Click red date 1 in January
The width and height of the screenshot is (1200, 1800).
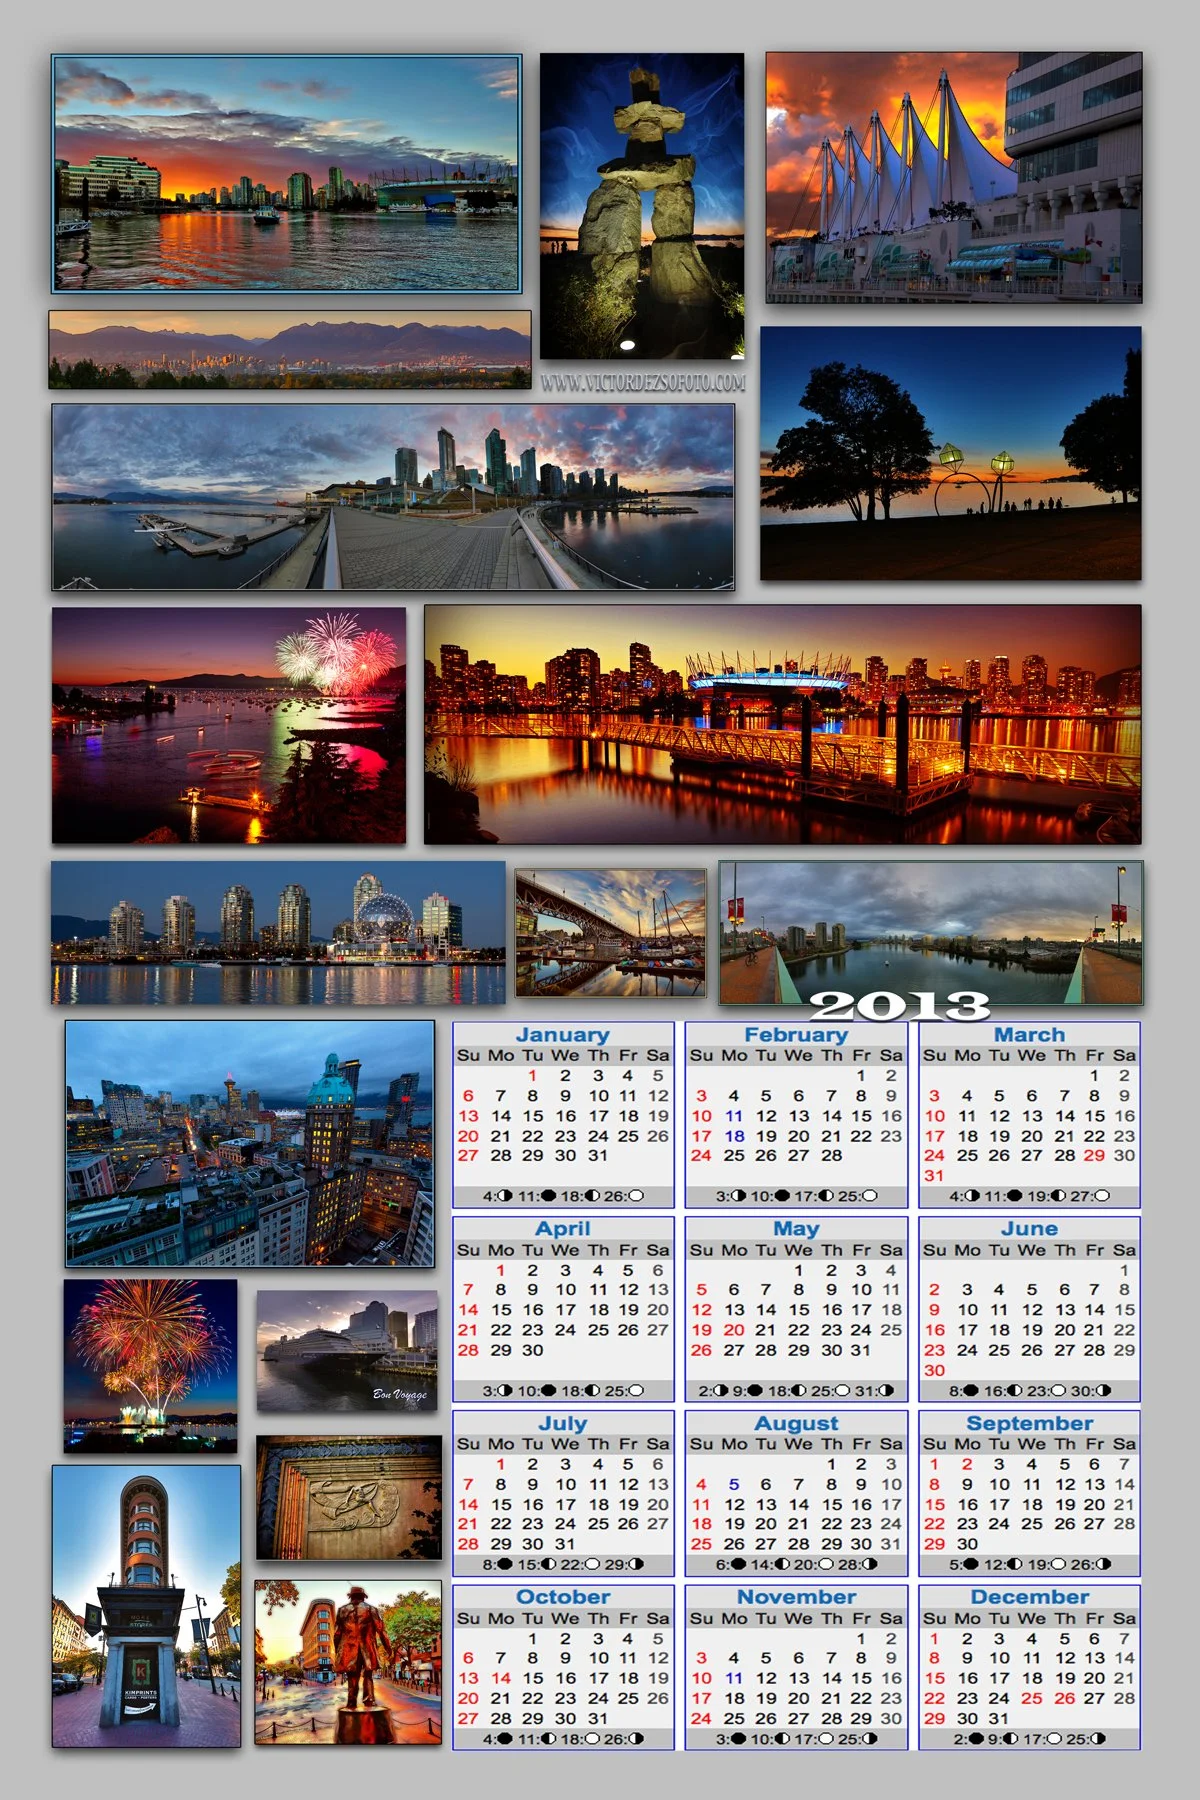click(533, 1076)
